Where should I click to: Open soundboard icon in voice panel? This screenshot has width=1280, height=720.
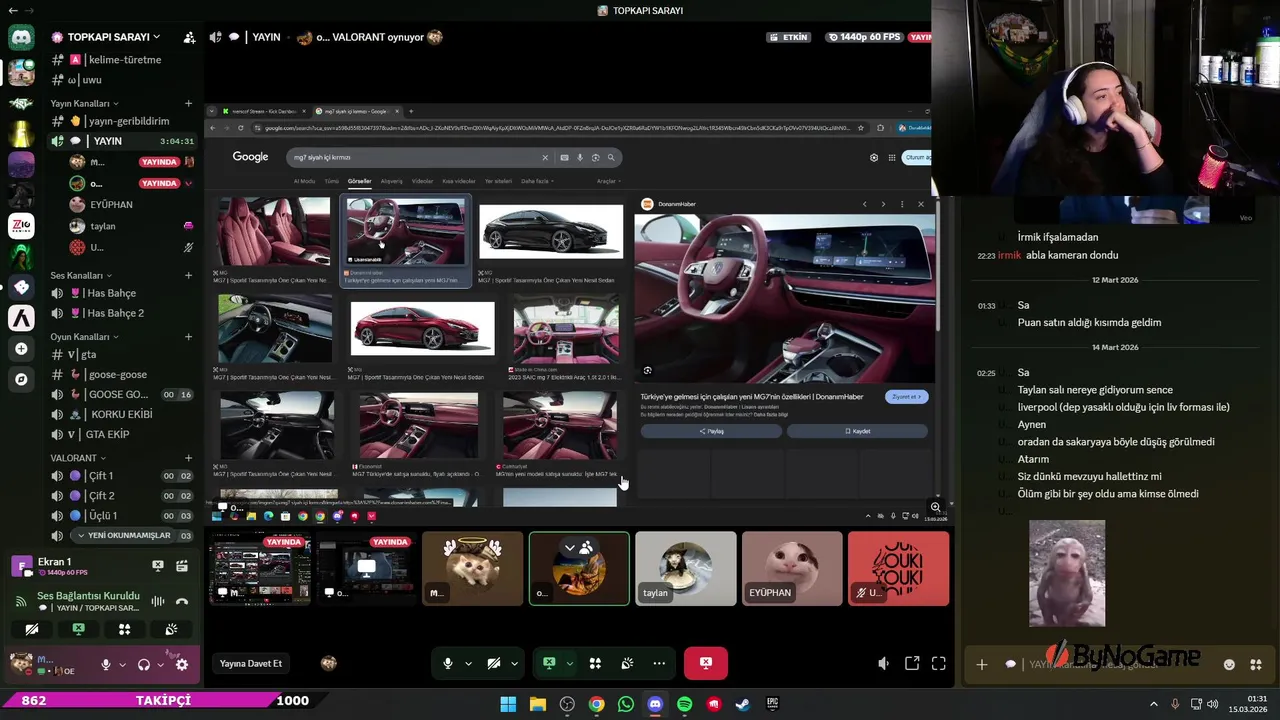(171, 630)
